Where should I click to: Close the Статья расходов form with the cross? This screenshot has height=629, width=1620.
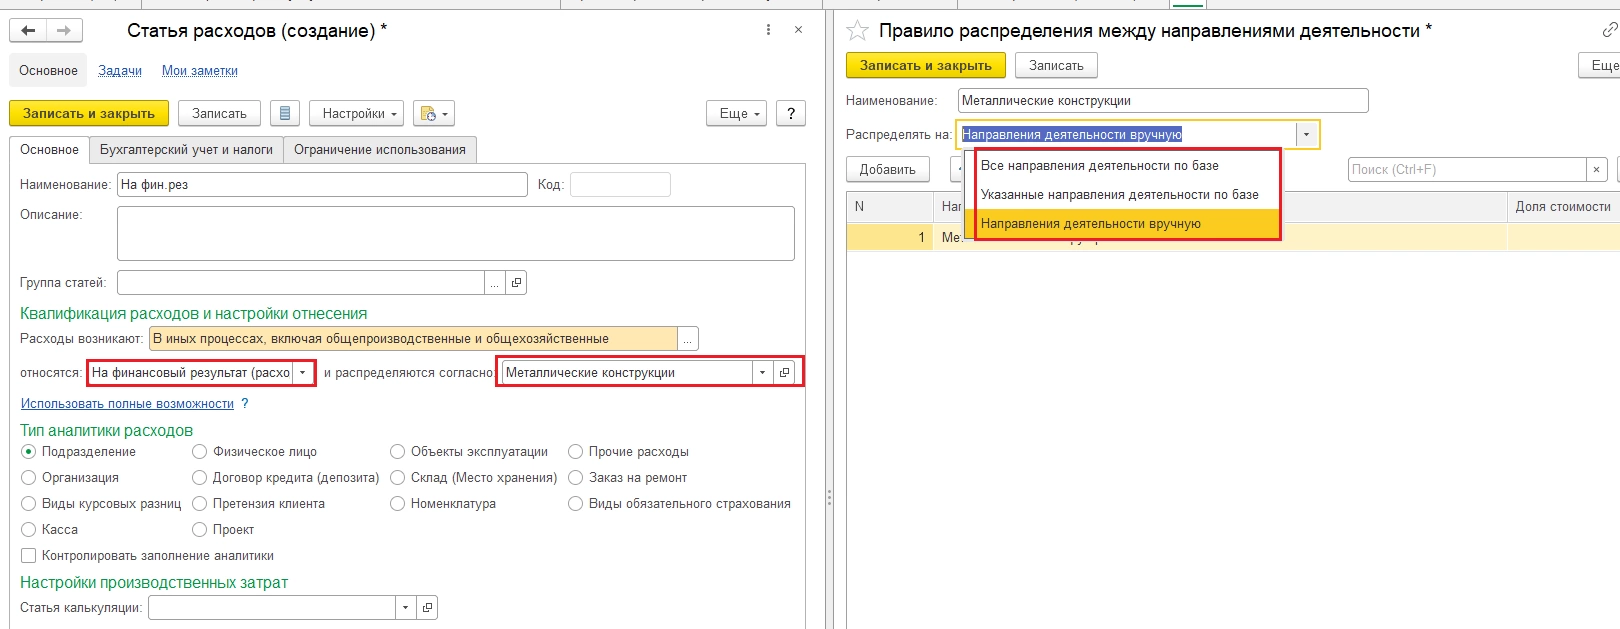[798, 30]
